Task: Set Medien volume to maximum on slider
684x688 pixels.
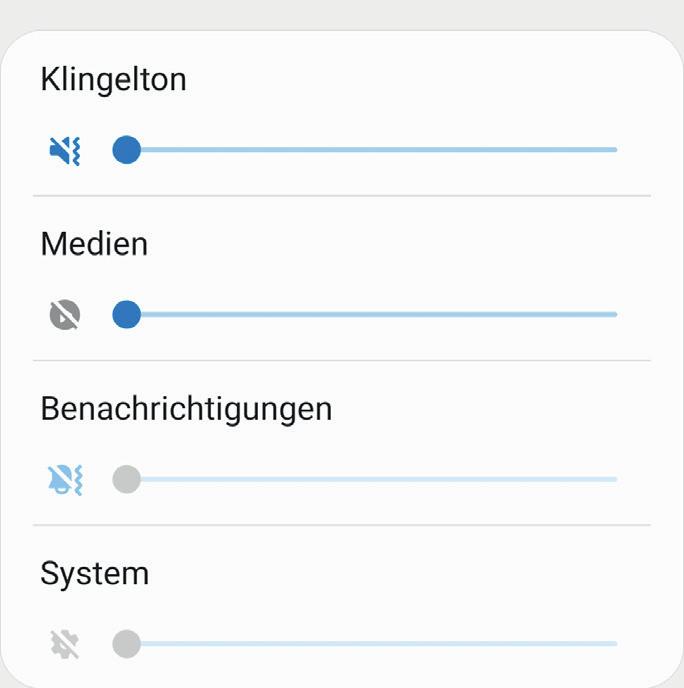Action: pyautogui.click(x=615, y=314)
